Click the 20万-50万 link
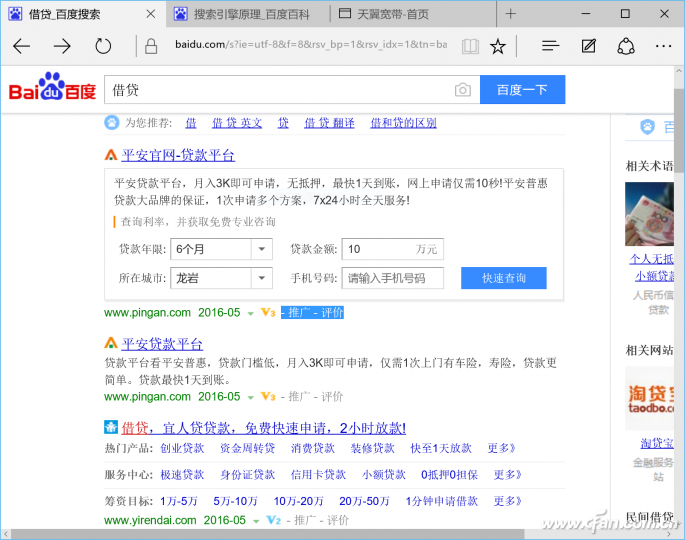The image size is (685, 540). pyautogui.click(x=364, y=501)
